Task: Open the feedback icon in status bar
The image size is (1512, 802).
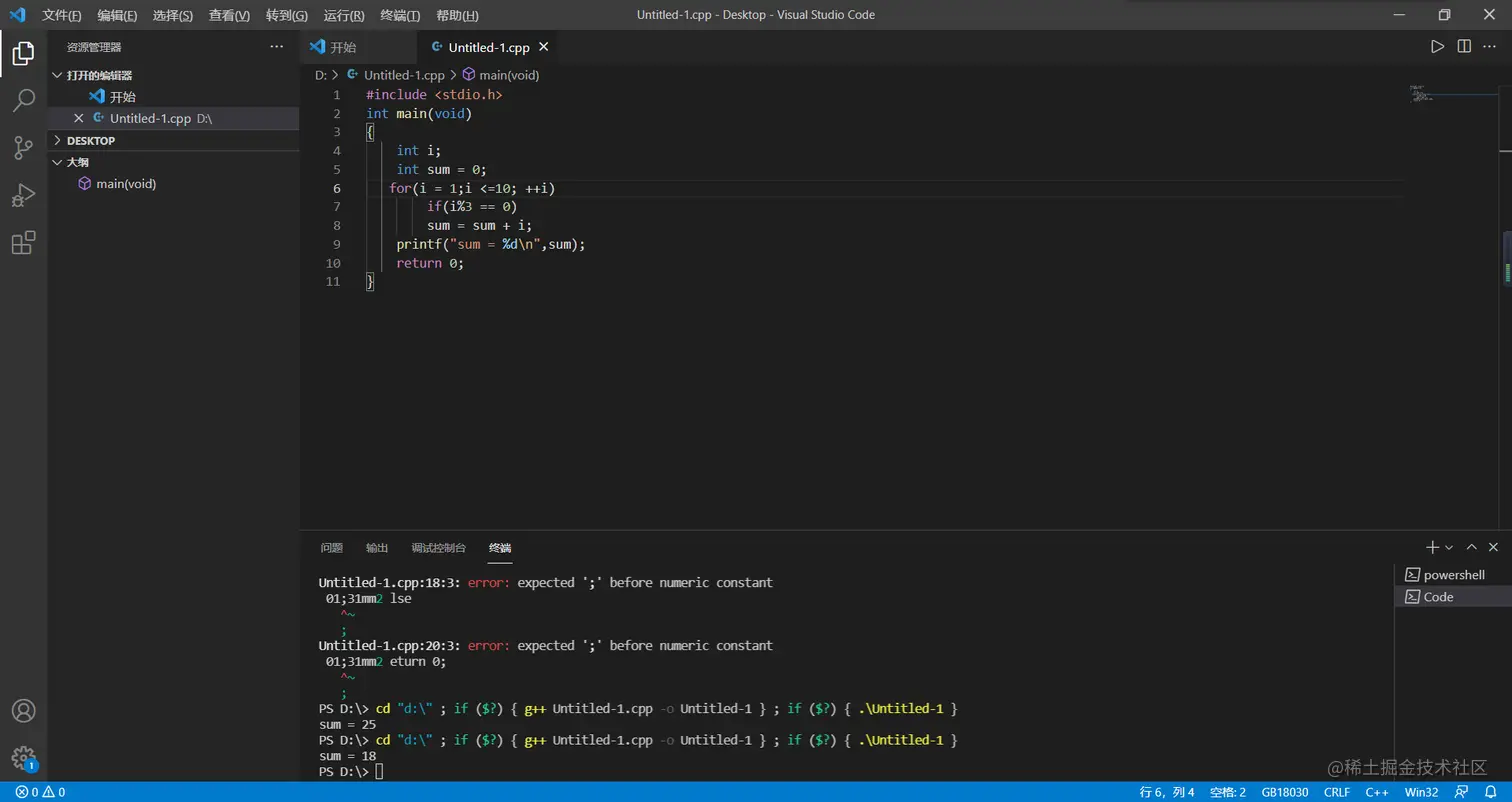Action: tap(1462, 792)
